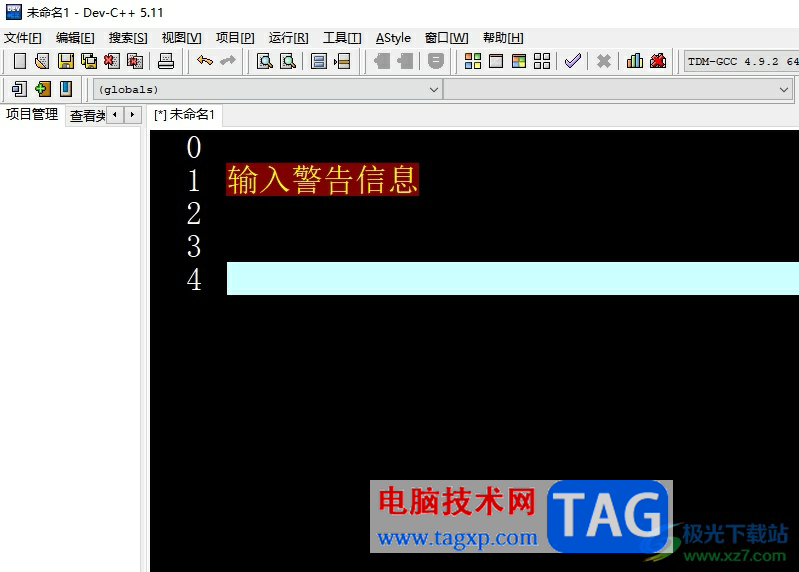Open the TDM-GCC 4.9.2 compiler dropdown
The image size is (799, 572).
tap(741, 62)
